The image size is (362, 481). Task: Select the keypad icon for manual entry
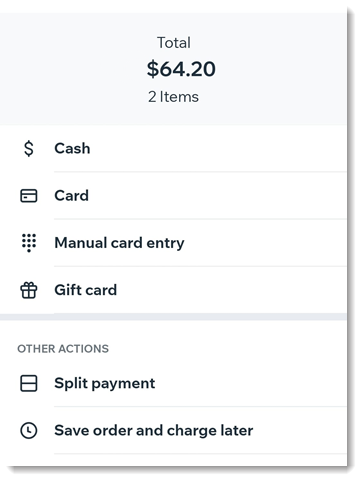pos(29,243)
